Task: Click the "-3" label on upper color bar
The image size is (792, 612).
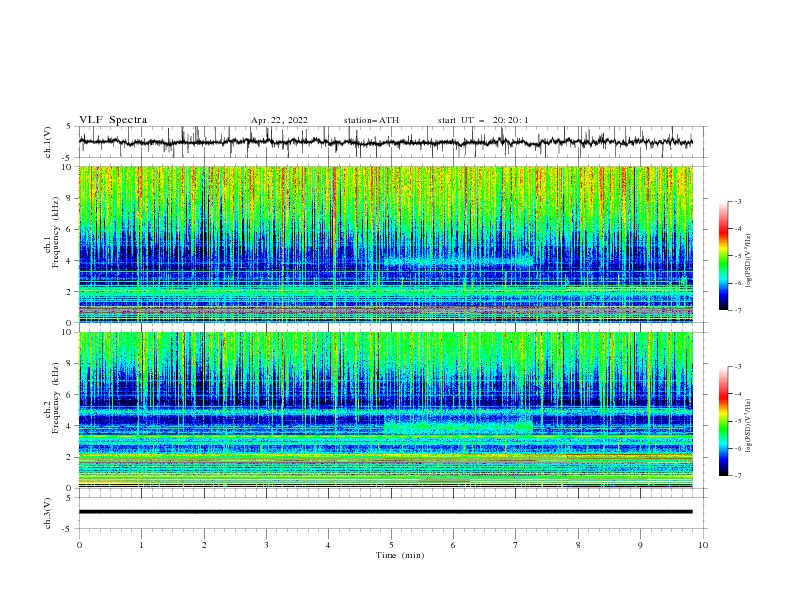Action: [737, 201]
